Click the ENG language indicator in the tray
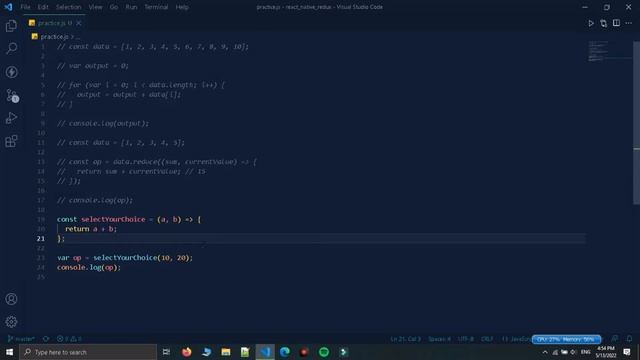Viewport: 640px width, 360px height. [586, 352]
